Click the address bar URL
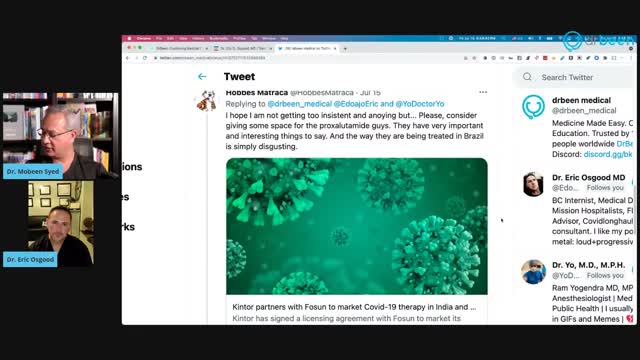640x360 pixels. point(213,58)
